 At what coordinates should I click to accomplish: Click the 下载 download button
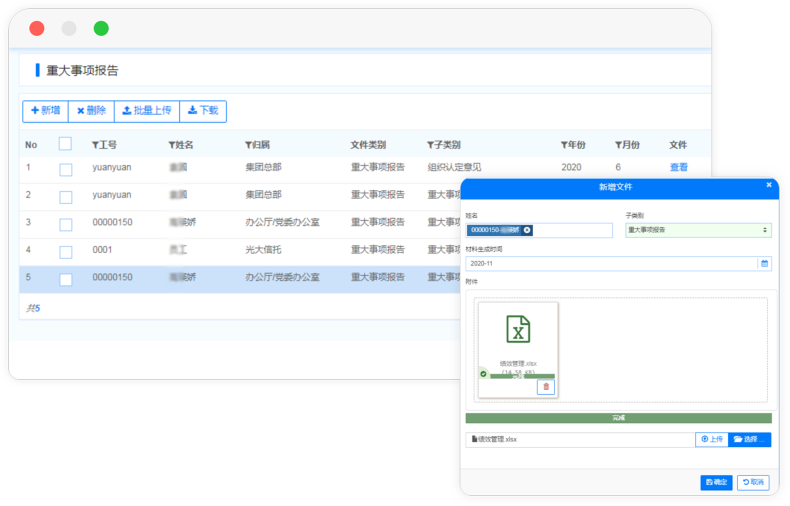pos(203,111)
